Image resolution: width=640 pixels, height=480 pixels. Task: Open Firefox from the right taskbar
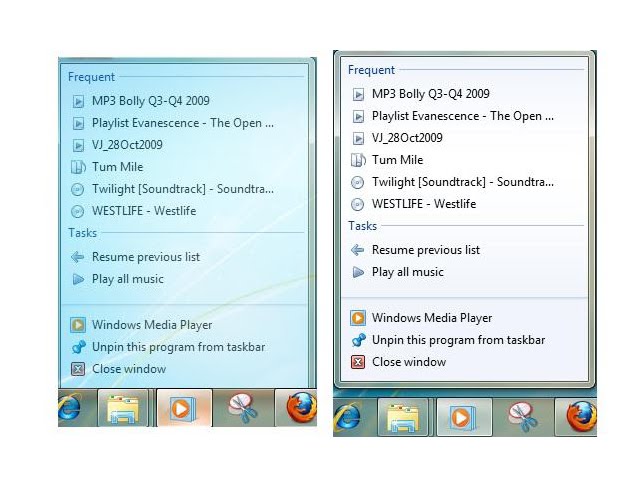pyautogui.click(x=581, y=417)
